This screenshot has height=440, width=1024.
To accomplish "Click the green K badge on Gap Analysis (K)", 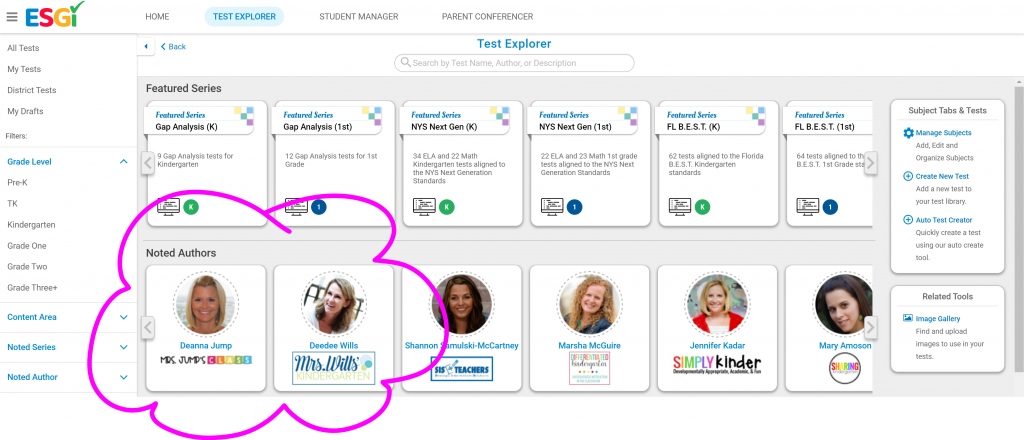I will coord(191,208).
